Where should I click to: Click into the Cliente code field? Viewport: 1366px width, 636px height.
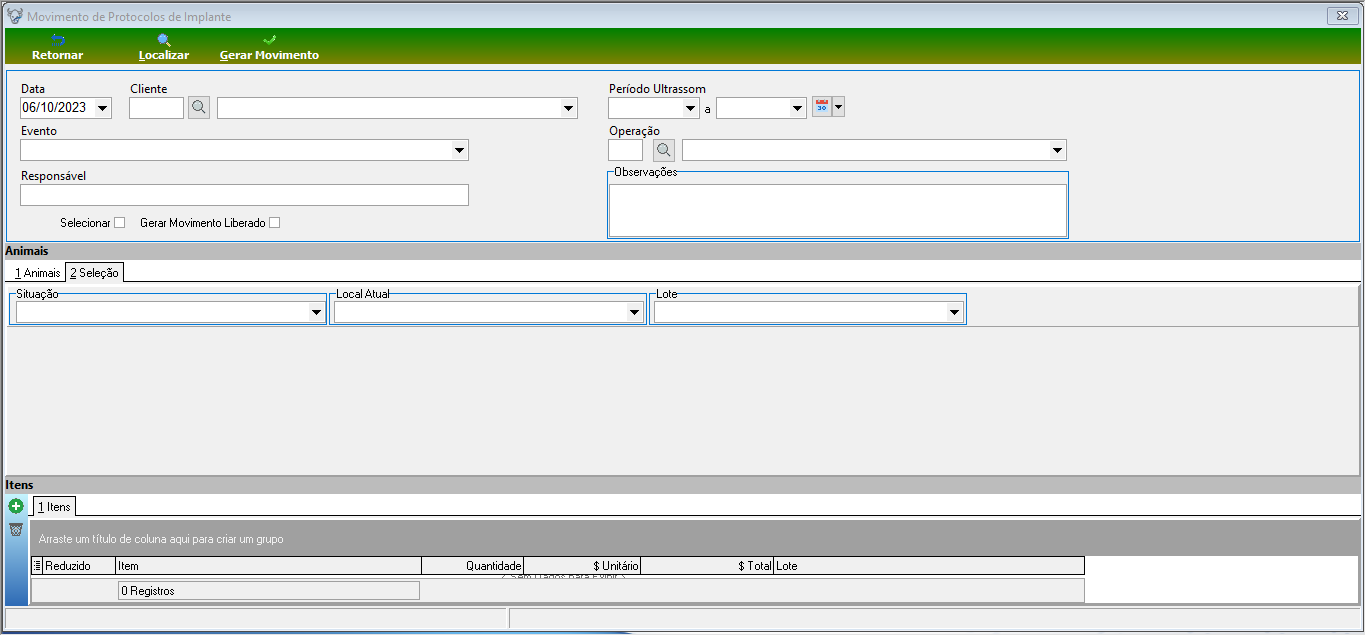pos(157,108)
